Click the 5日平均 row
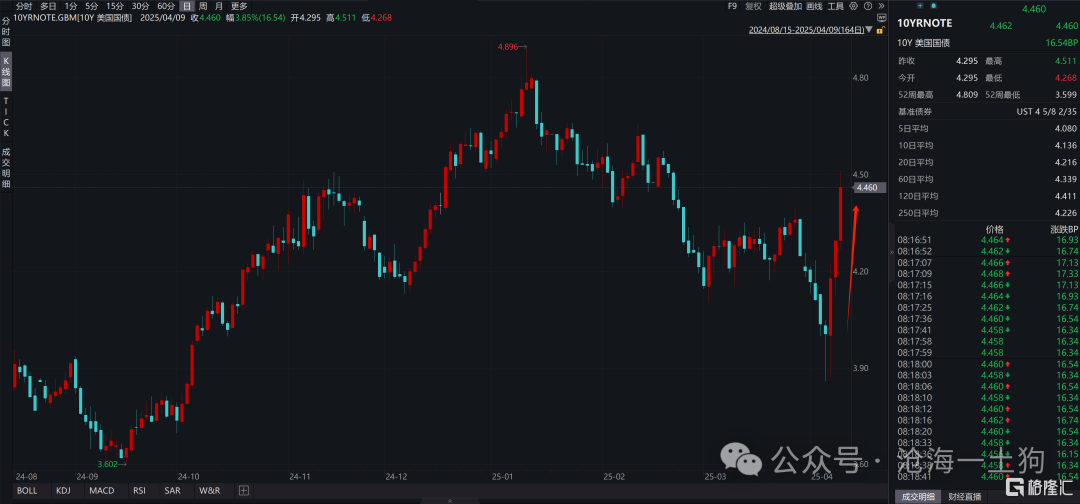Image resolution: width=1080 pixels, height=504 pixels. [x=986, y=128]
